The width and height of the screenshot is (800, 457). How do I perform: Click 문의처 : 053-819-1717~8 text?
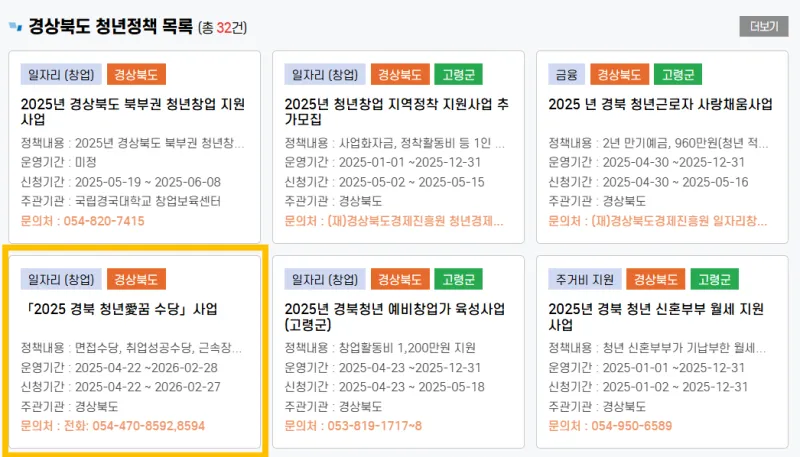[x=353, y=426]
